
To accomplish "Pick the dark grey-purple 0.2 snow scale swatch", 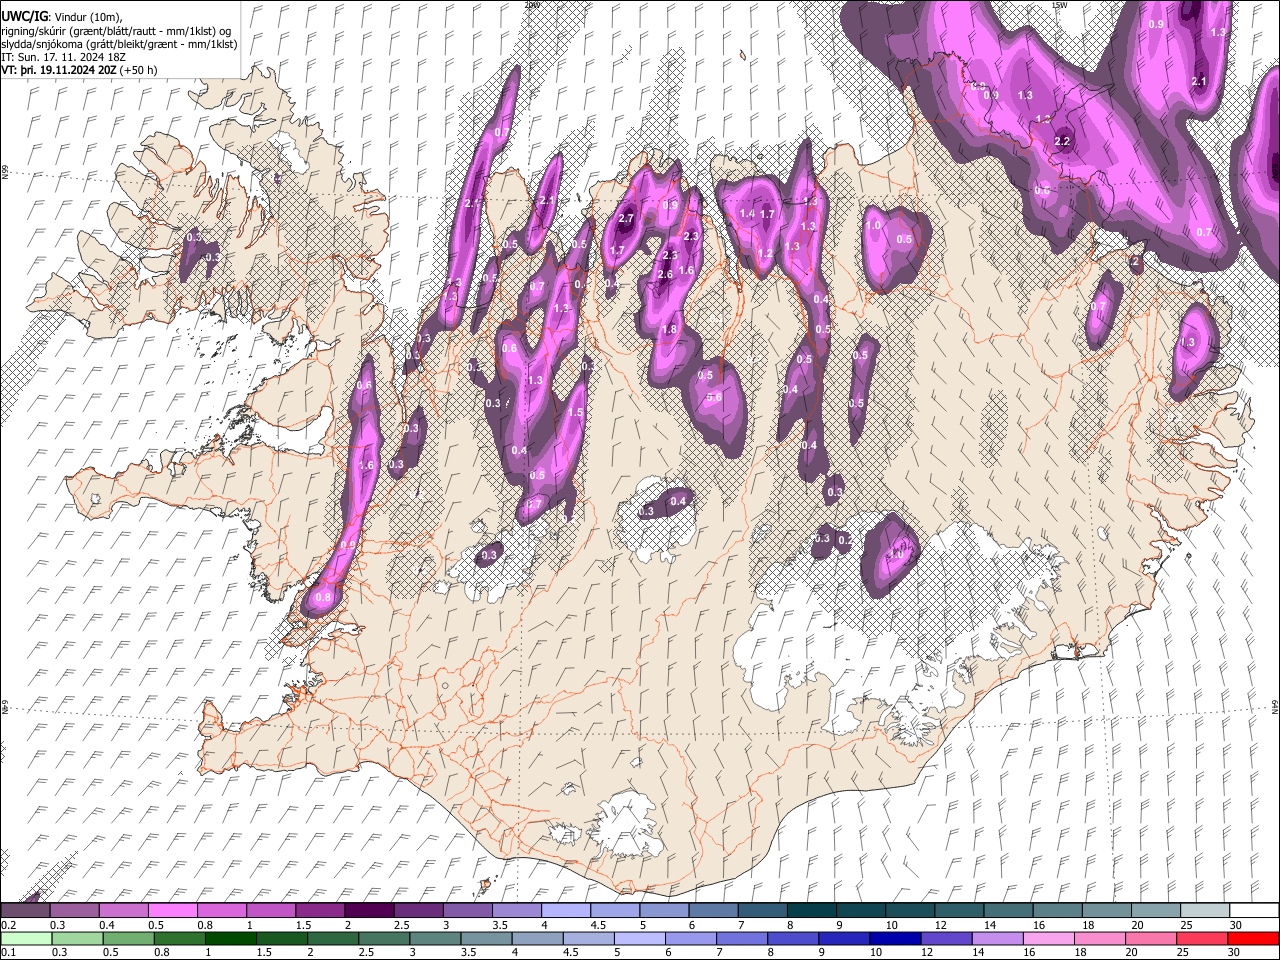I will (x=25, y=911).
